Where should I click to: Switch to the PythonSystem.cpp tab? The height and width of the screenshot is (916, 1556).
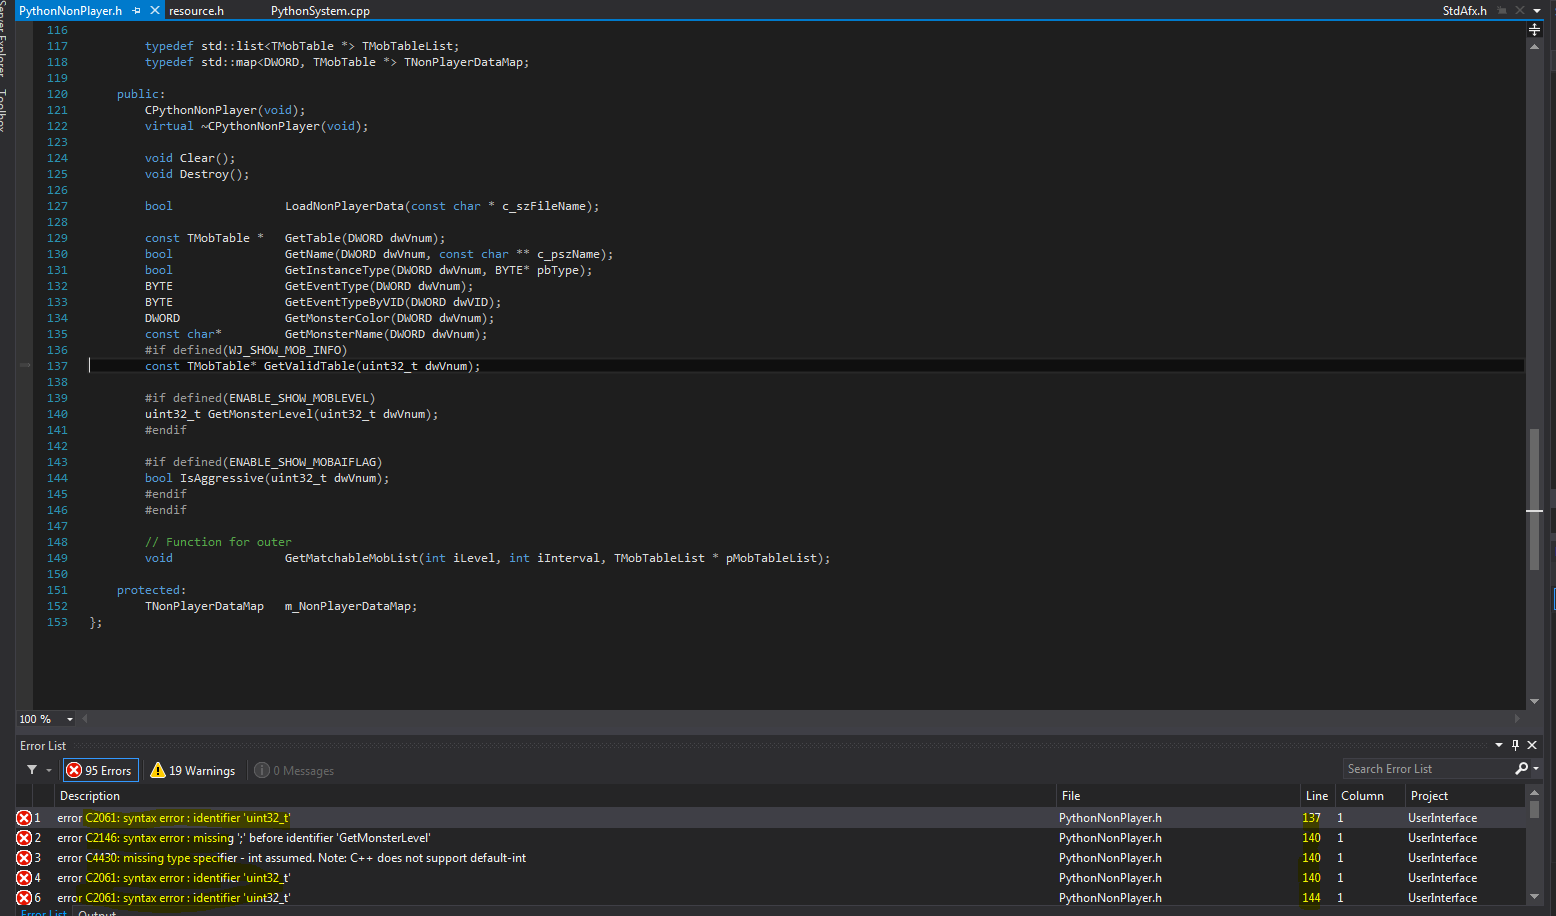coord(320,11)
